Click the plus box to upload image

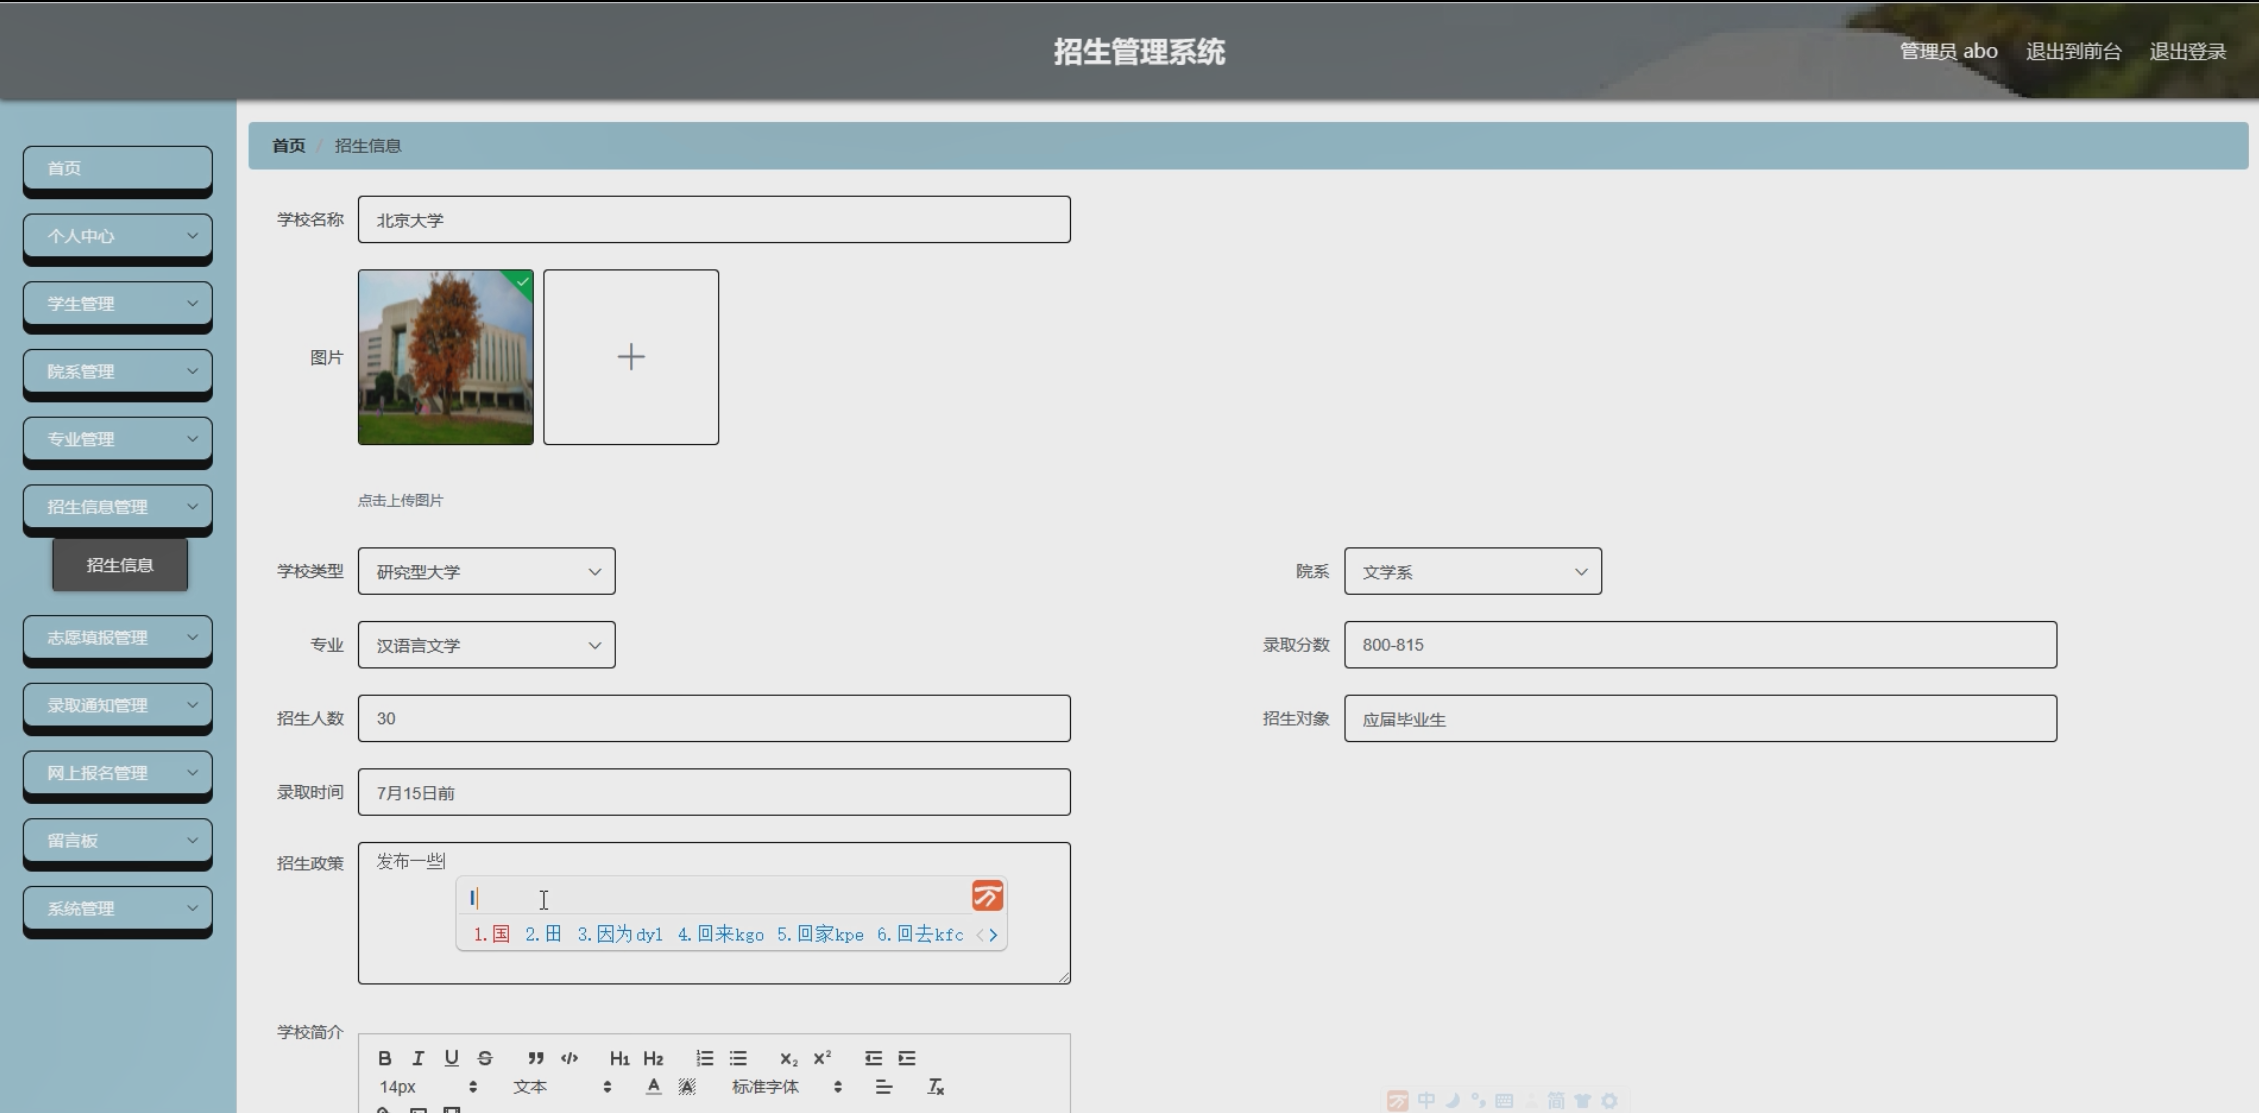pos(631,357)
